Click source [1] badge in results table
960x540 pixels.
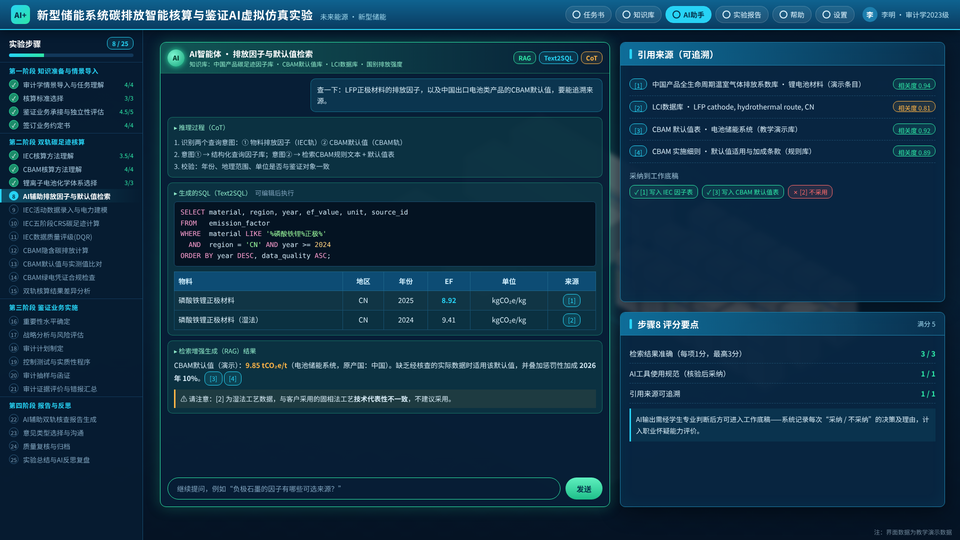571,301
